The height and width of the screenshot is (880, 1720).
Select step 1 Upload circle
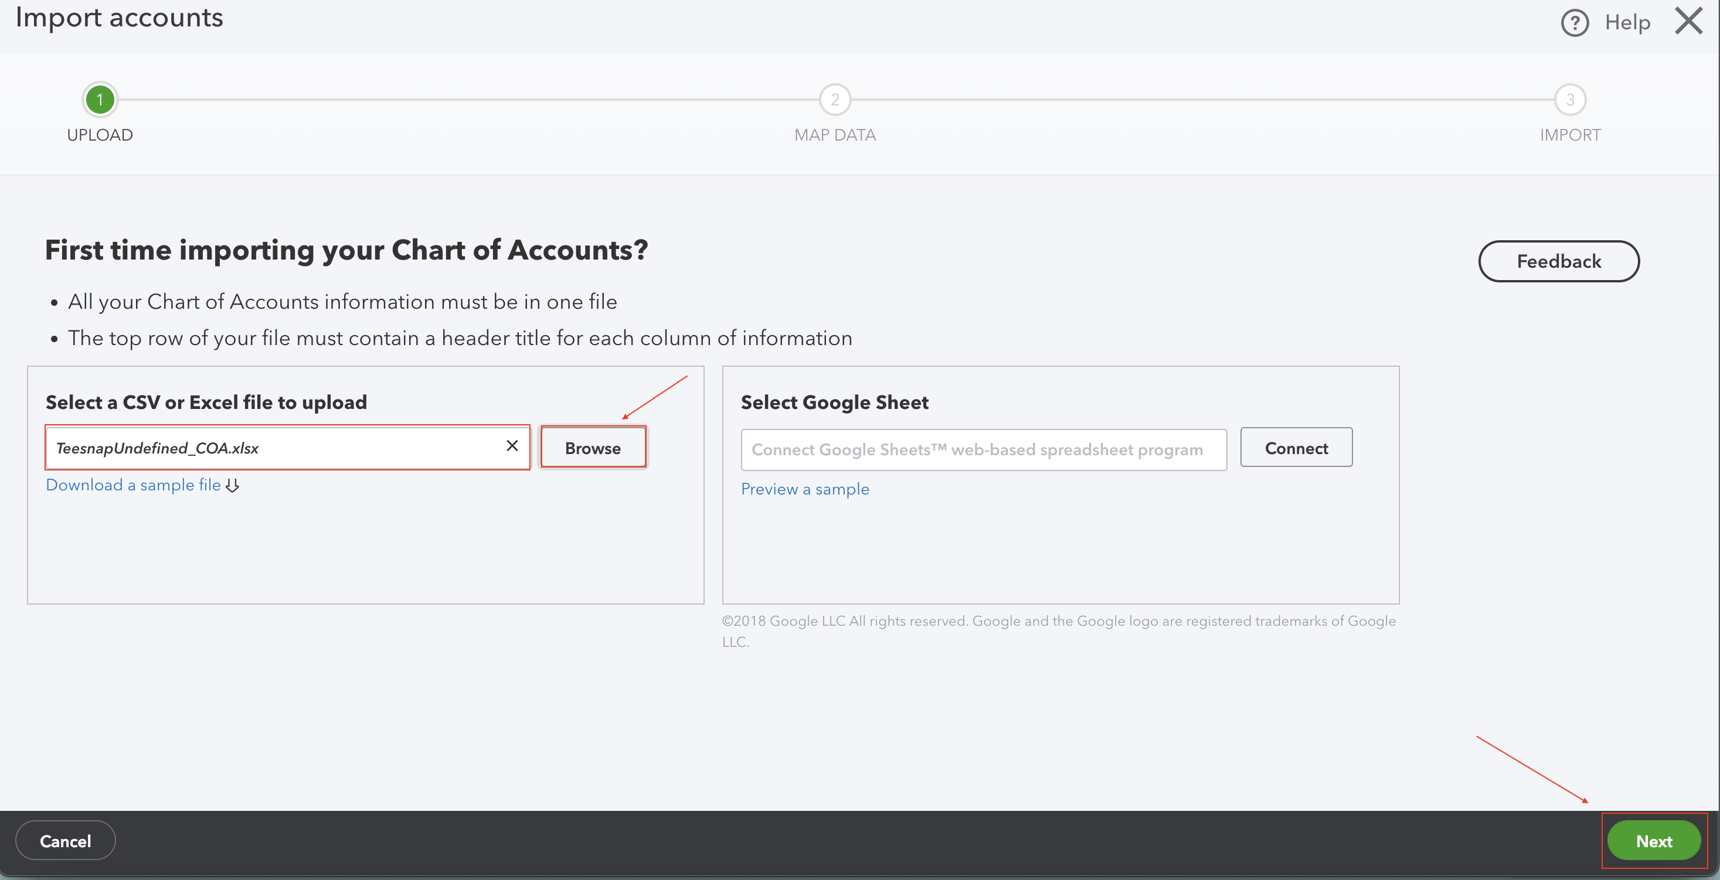[x=100, y=99]
